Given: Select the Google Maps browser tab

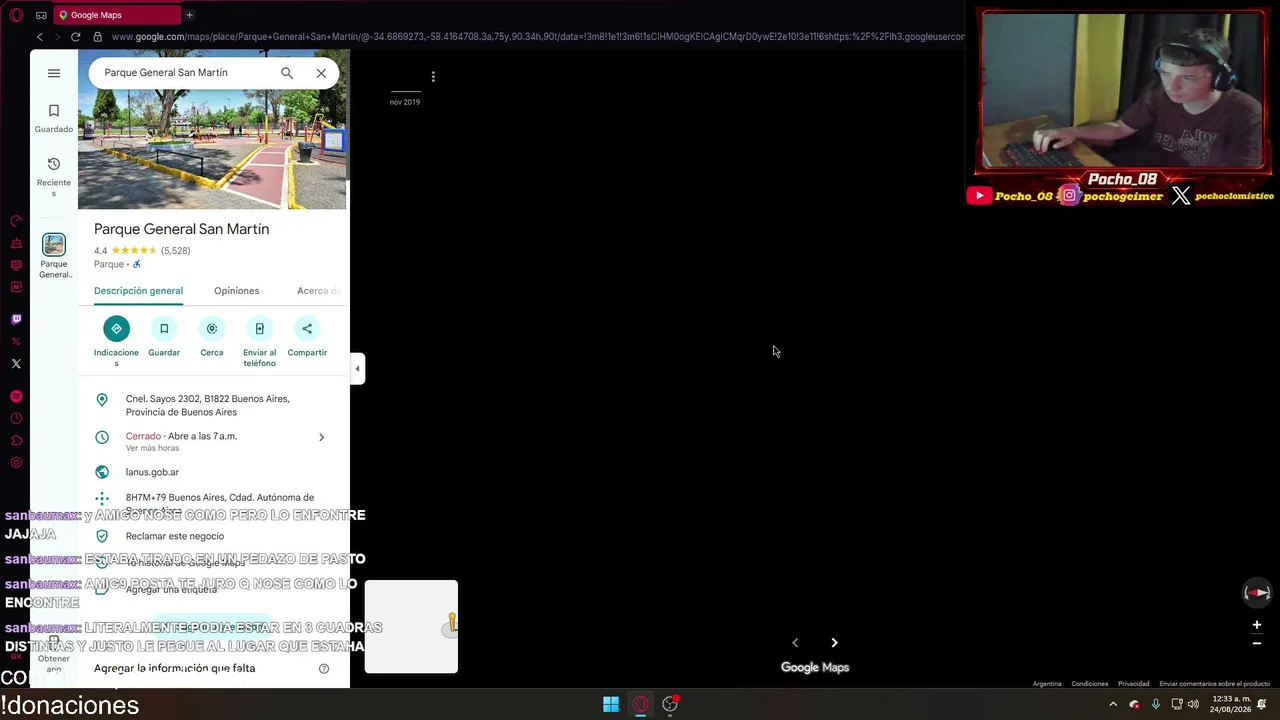Looking at the screenshot, I should point(117,15).
